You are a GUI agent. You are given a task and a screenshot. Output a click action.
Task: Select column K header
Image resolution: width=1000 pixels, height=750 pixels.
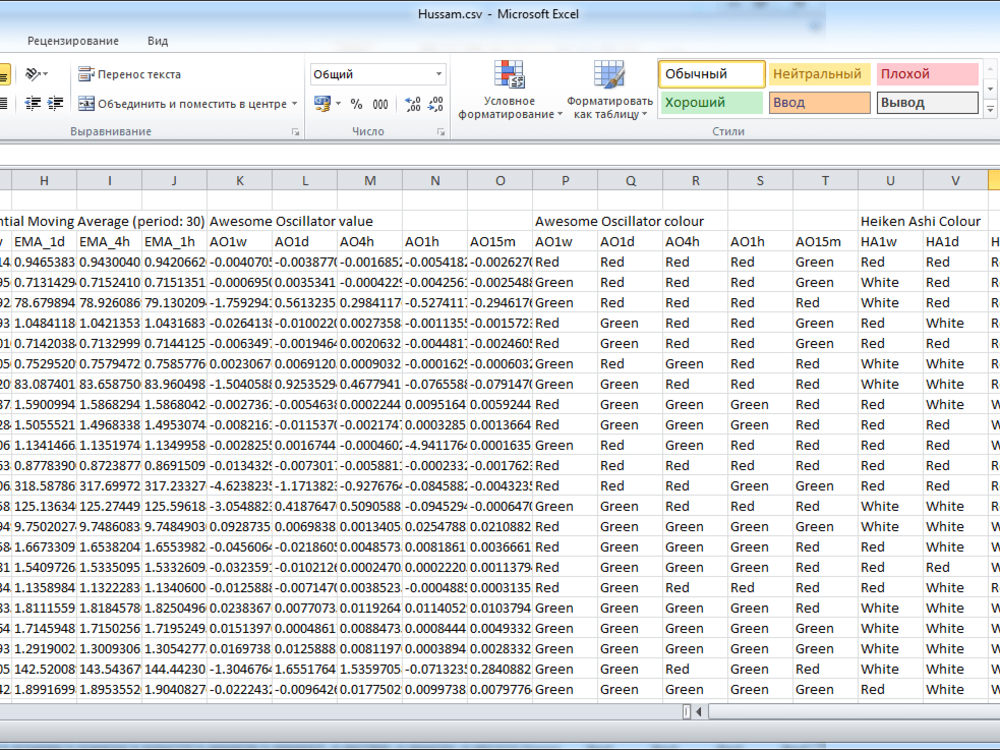point(240,180)
